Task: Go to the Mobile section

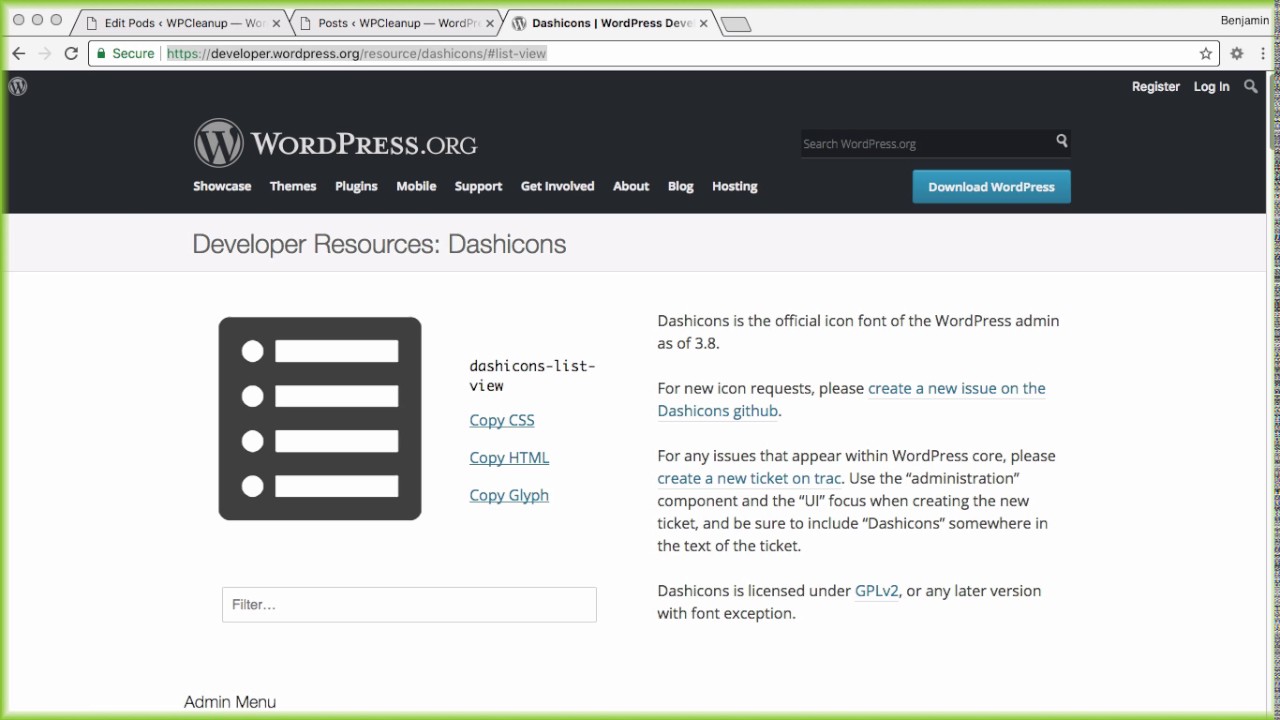Action: (x=416, y=187)
